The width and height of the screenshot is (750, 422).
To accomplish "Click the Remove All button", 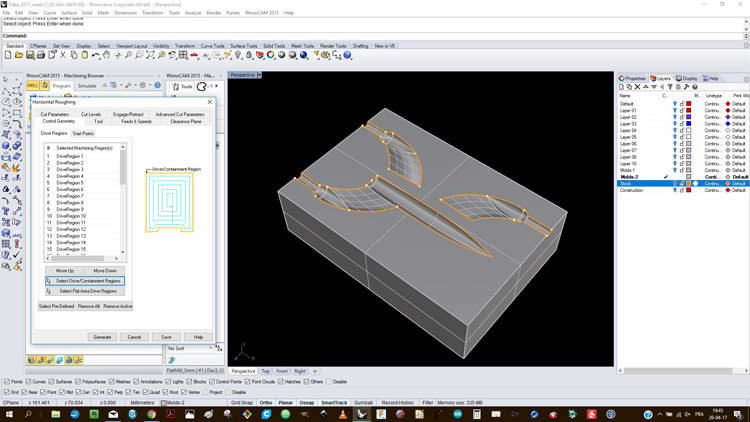I will (89, 306).
